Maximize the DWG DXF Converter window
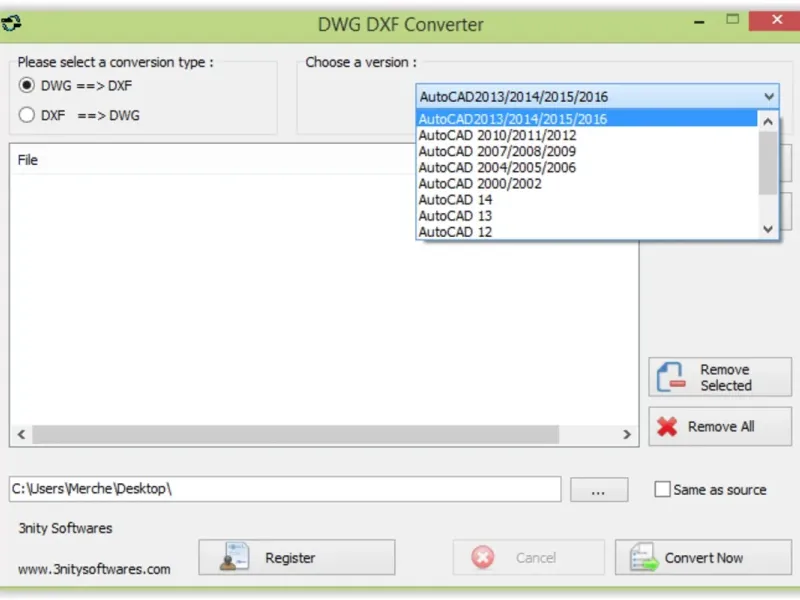800x600 pixels. coord(733,19)
